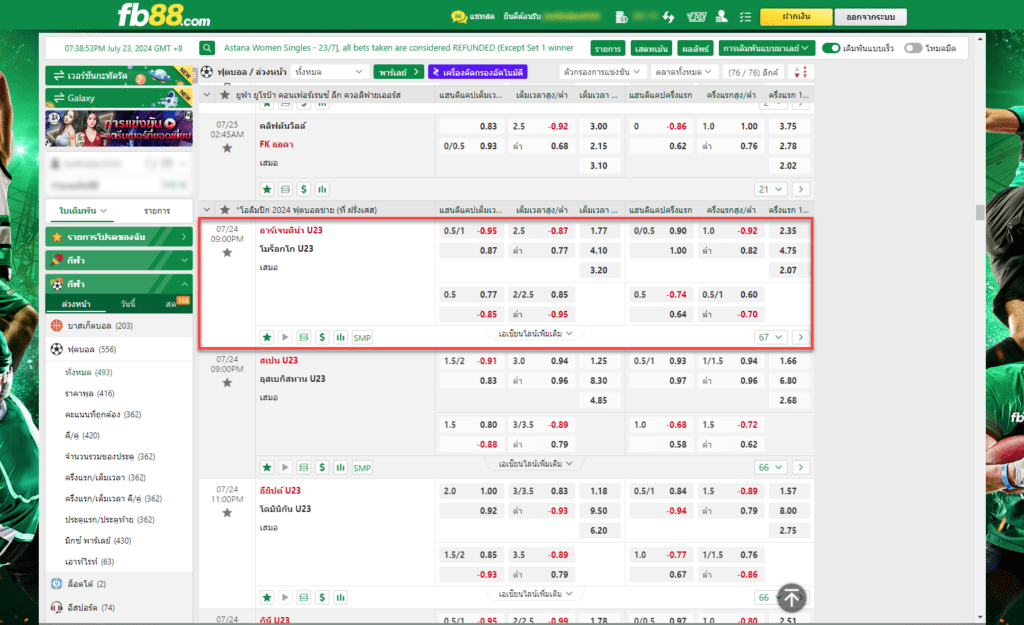Collapse the ยูฟ่า ยูโรป้า league section chevron
Screen dimensions: 1024x625
pyautogui.click(x=207, y=95)
